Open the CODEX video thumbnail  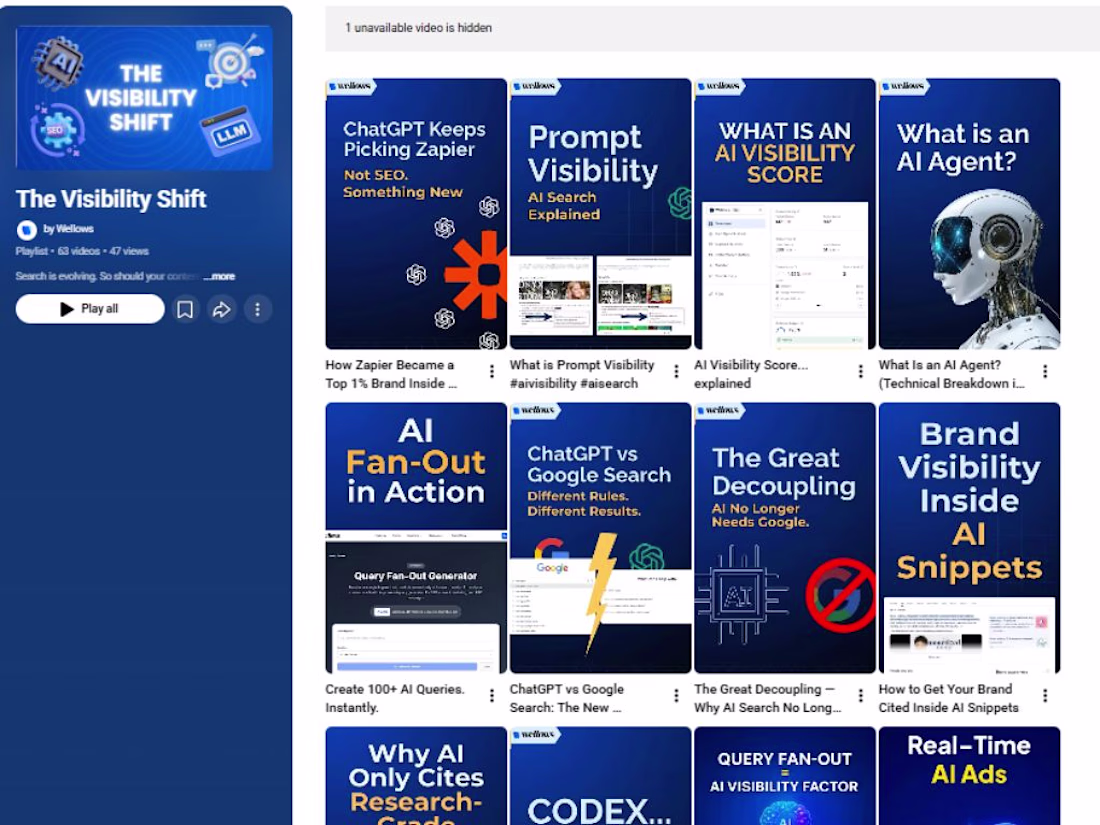click(601, 776)
